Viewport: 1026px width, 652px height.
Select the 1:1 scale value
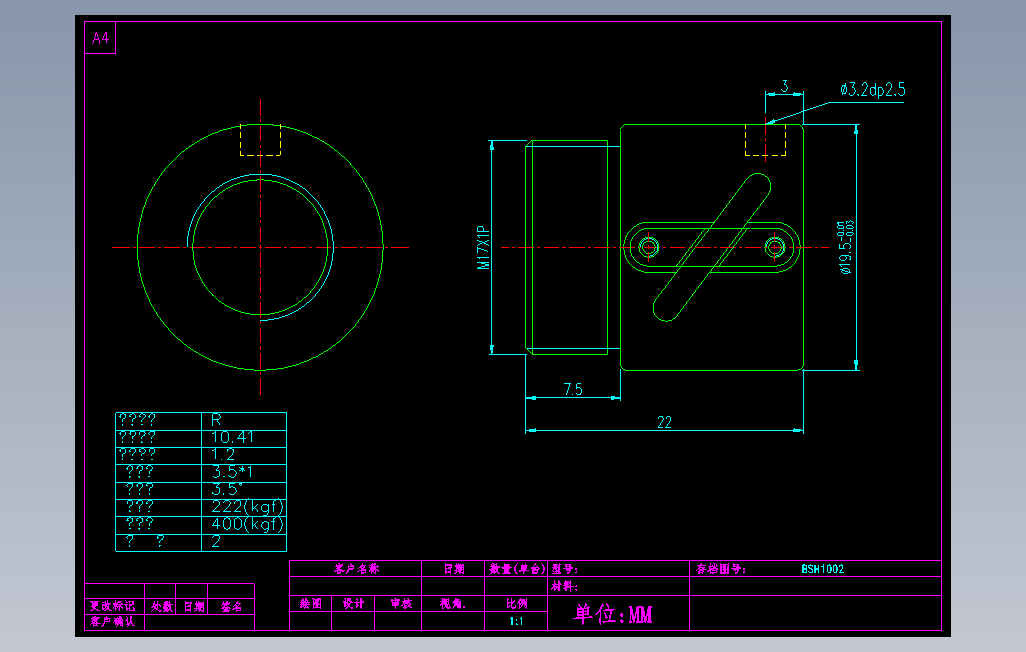516,621
